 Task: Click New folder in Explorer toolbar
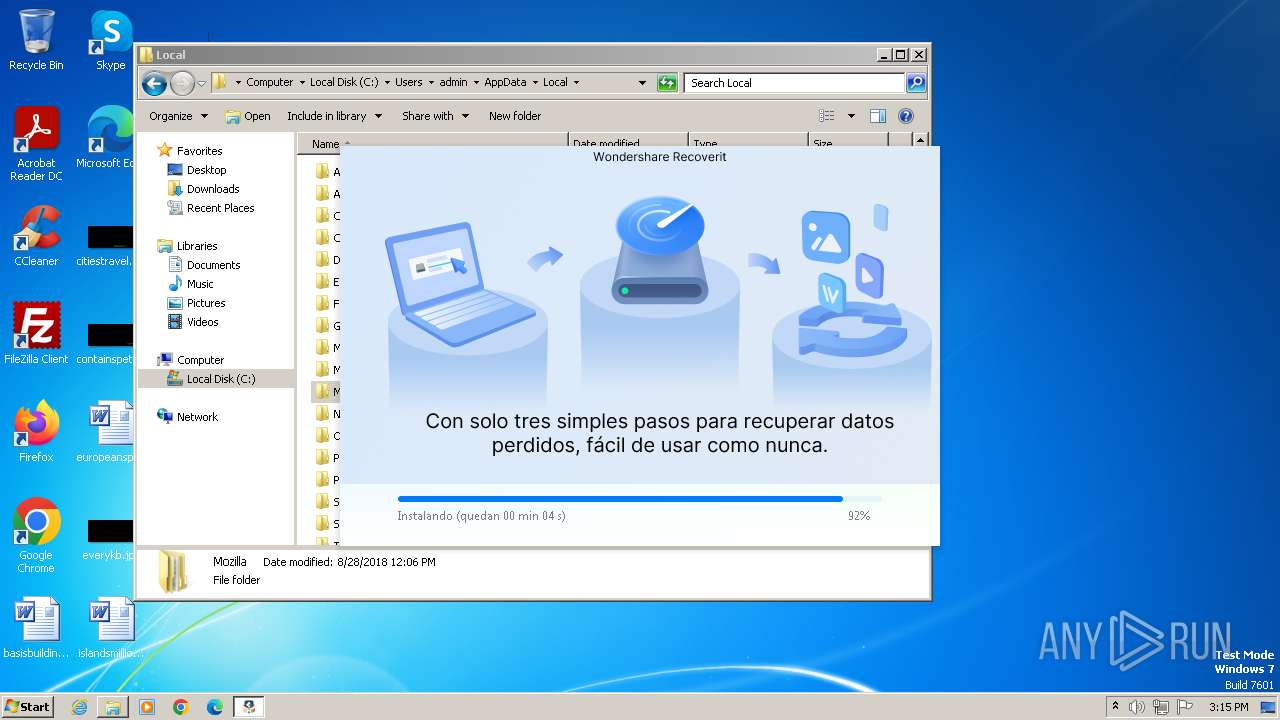(x=515, y=116)
